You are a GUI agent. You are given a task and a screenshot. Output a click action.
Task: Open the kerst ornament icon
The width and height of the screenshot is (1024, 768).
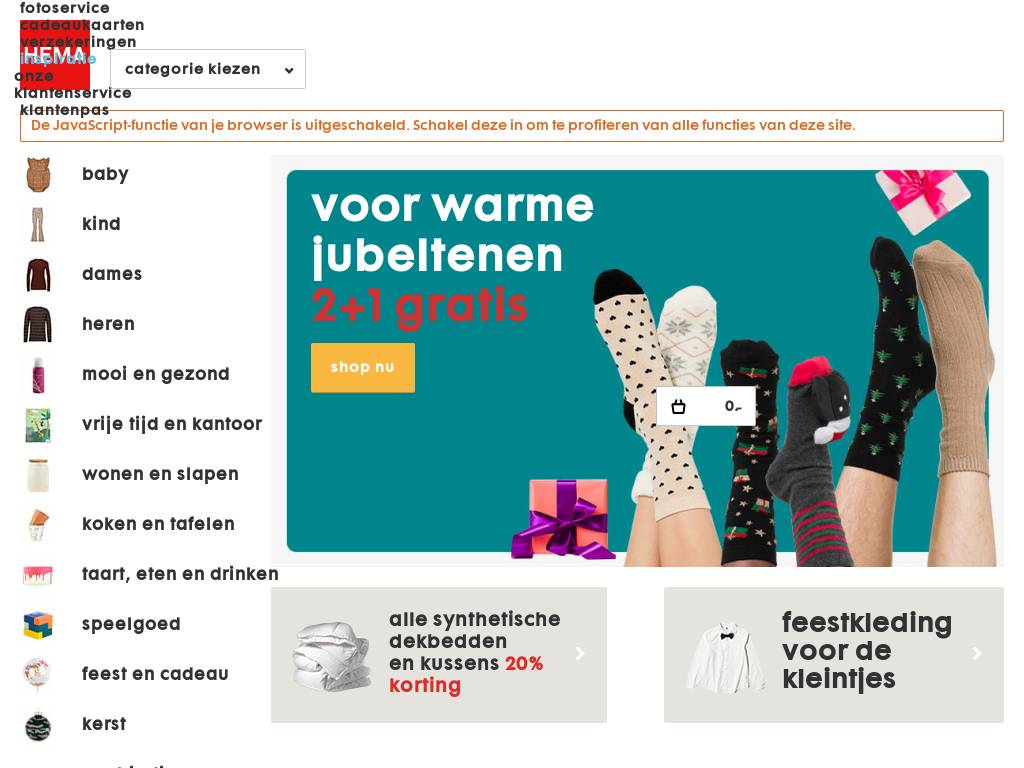pyautogui.click(x=38, y=726)
